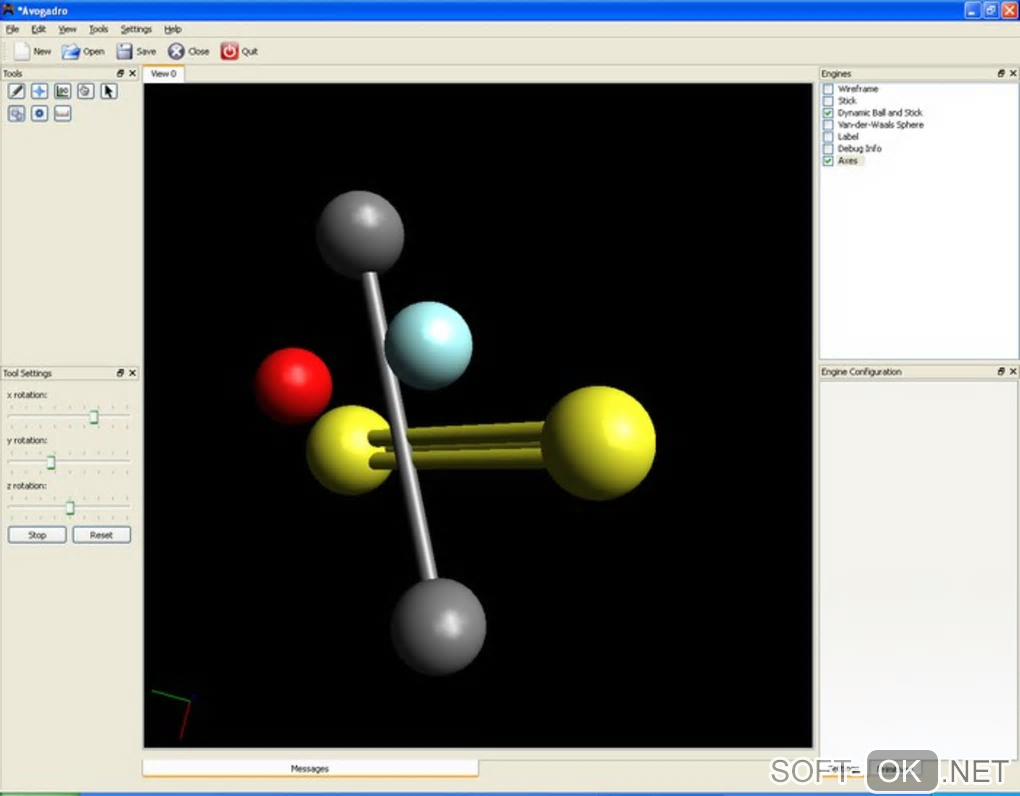Click the Save toolbar icon
This screenshot has height=796, width=1020.
point(124,51)
